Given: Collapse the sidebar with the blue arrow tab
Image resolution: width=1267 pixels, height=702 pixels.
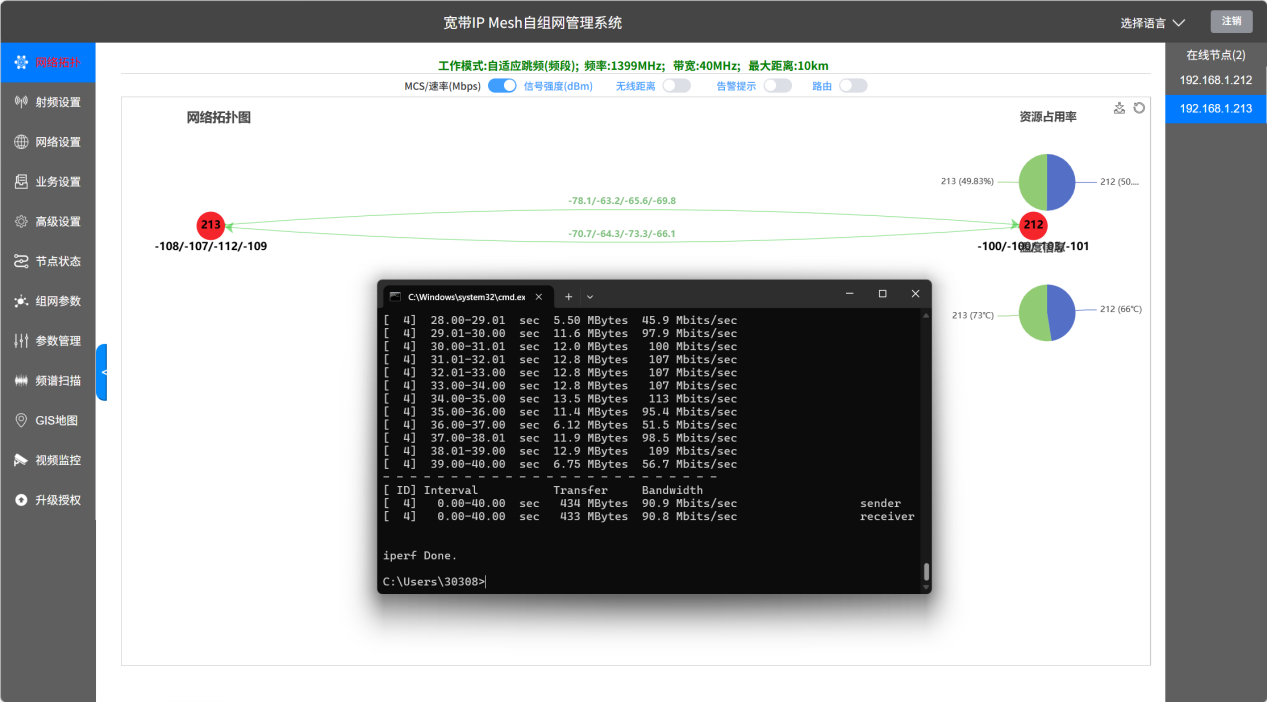Looking at the screenshot, I should pos(102,372).
